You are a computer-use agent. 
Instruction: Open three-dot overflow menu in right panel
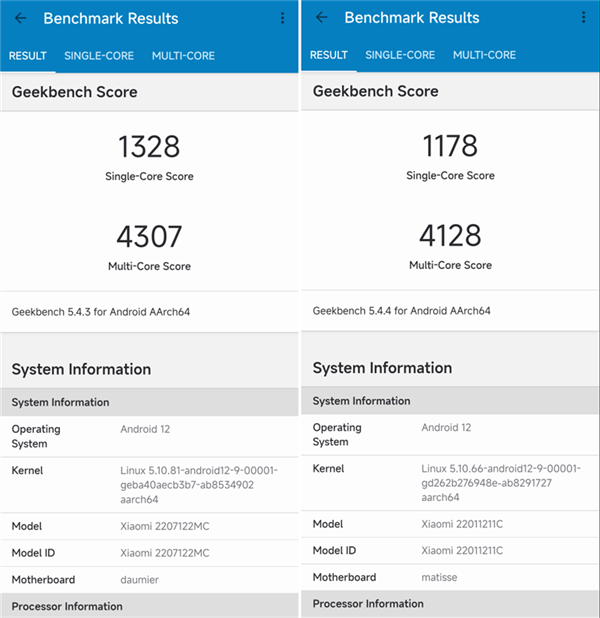[x=584, y=18]
